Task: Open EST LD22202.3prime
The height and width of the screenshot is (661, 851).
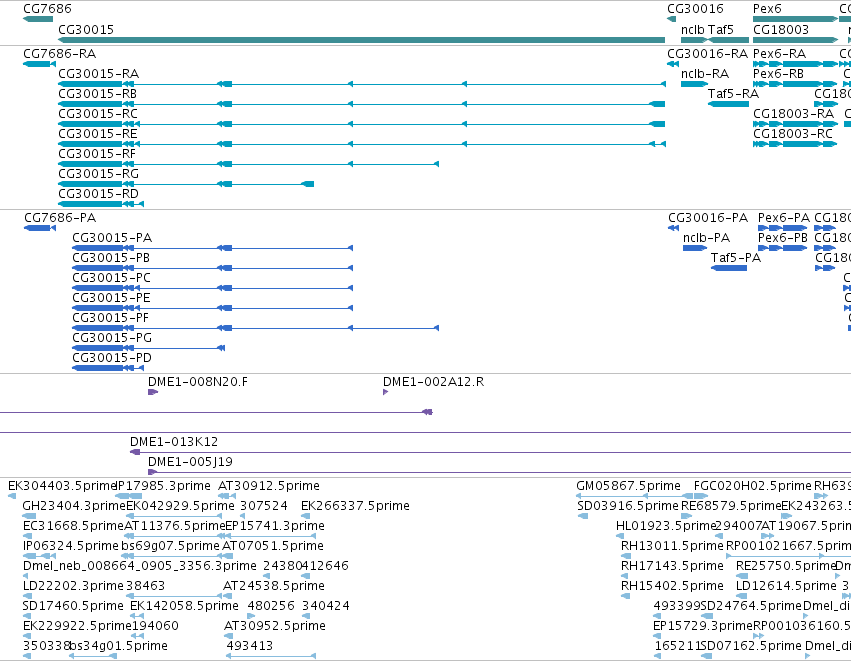Action: [73, 587]
